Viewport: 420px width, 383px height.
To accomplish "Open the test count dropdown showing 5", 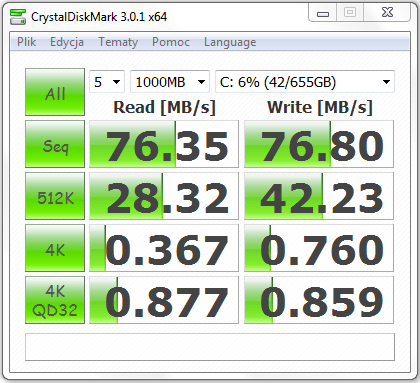I will point(107,82).
